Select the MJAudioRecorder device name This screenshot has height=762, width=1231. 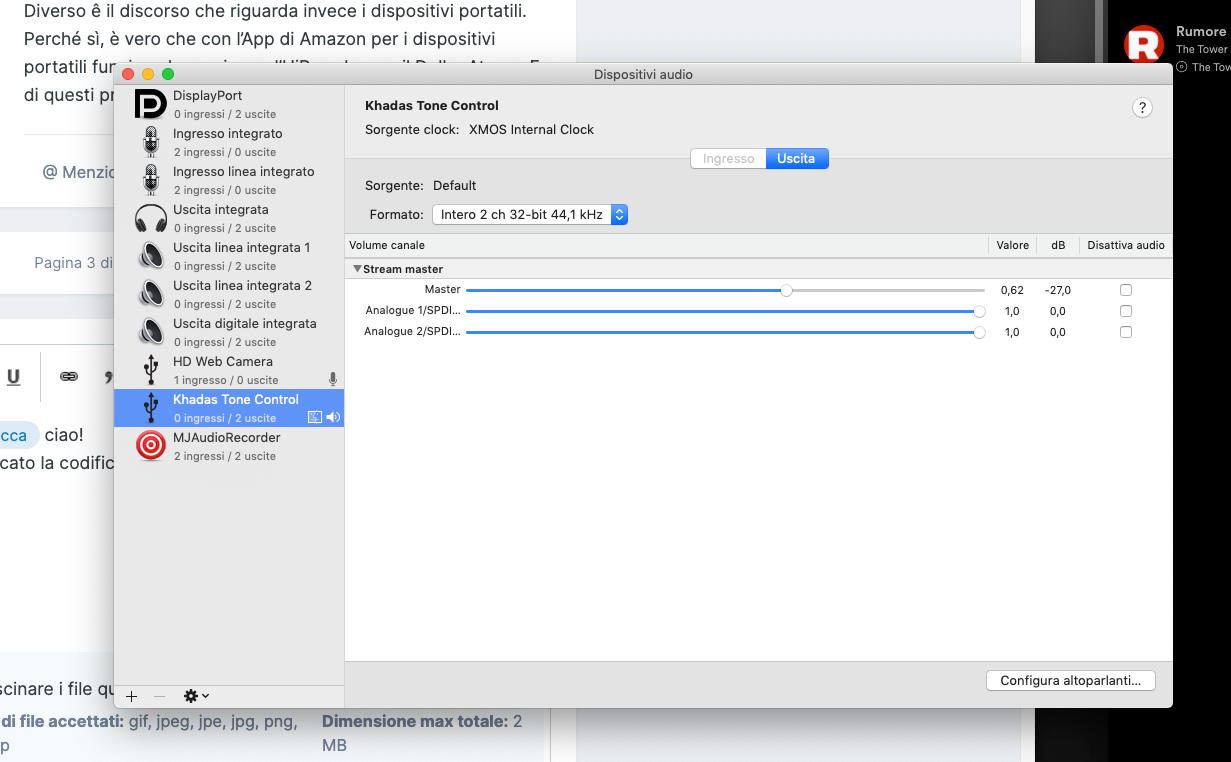point(227,437)
